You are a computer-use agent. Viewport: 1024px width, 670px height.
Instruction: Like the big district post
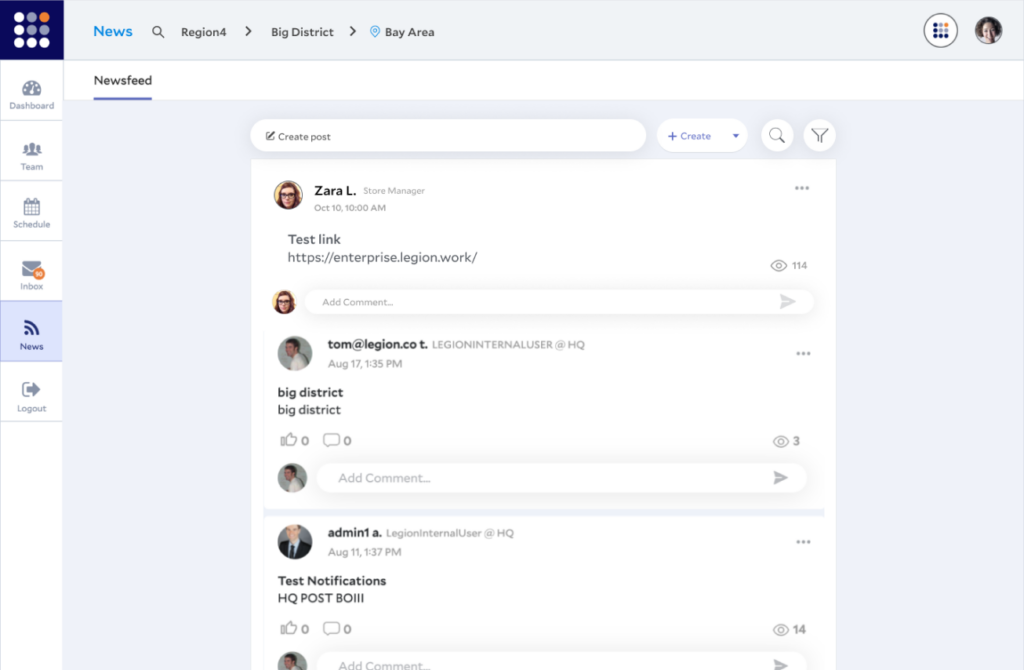click(x=289, y=439)
